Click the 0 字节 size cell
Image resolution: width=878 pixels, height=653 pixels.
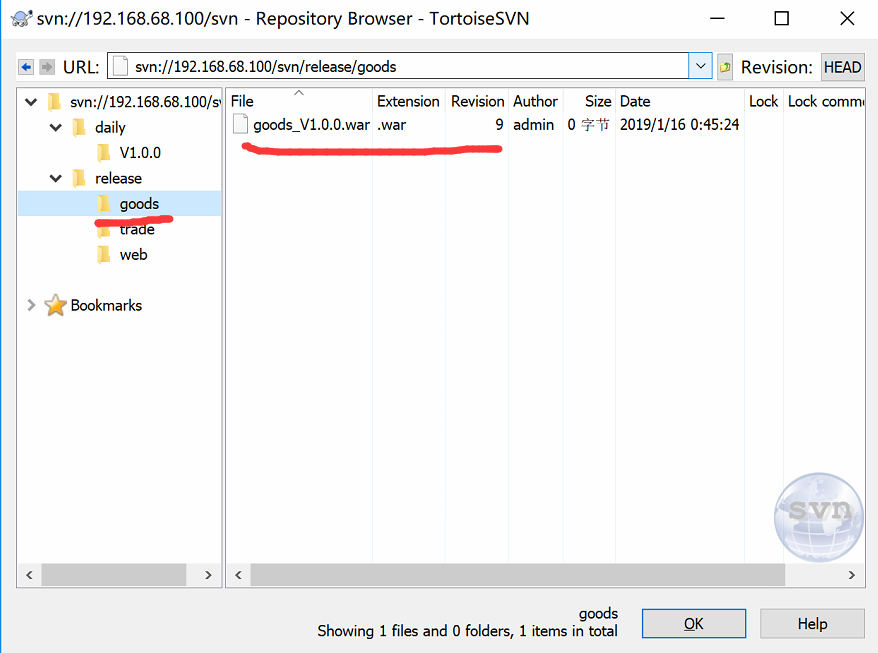[588, 124]
